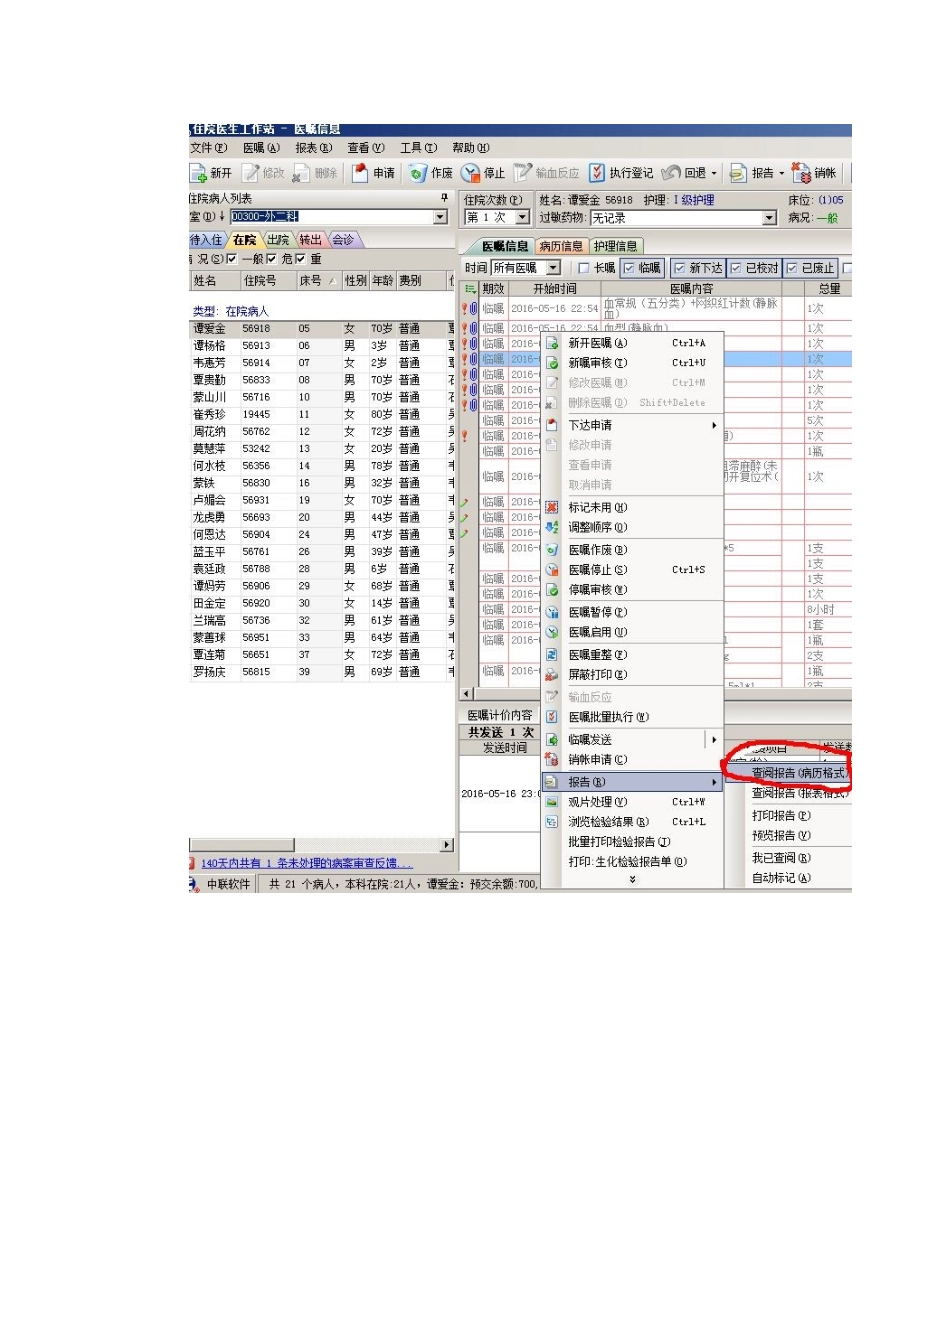Click the 医嘱计价内容 tab

pyautogui.click(x=500, y=715)
